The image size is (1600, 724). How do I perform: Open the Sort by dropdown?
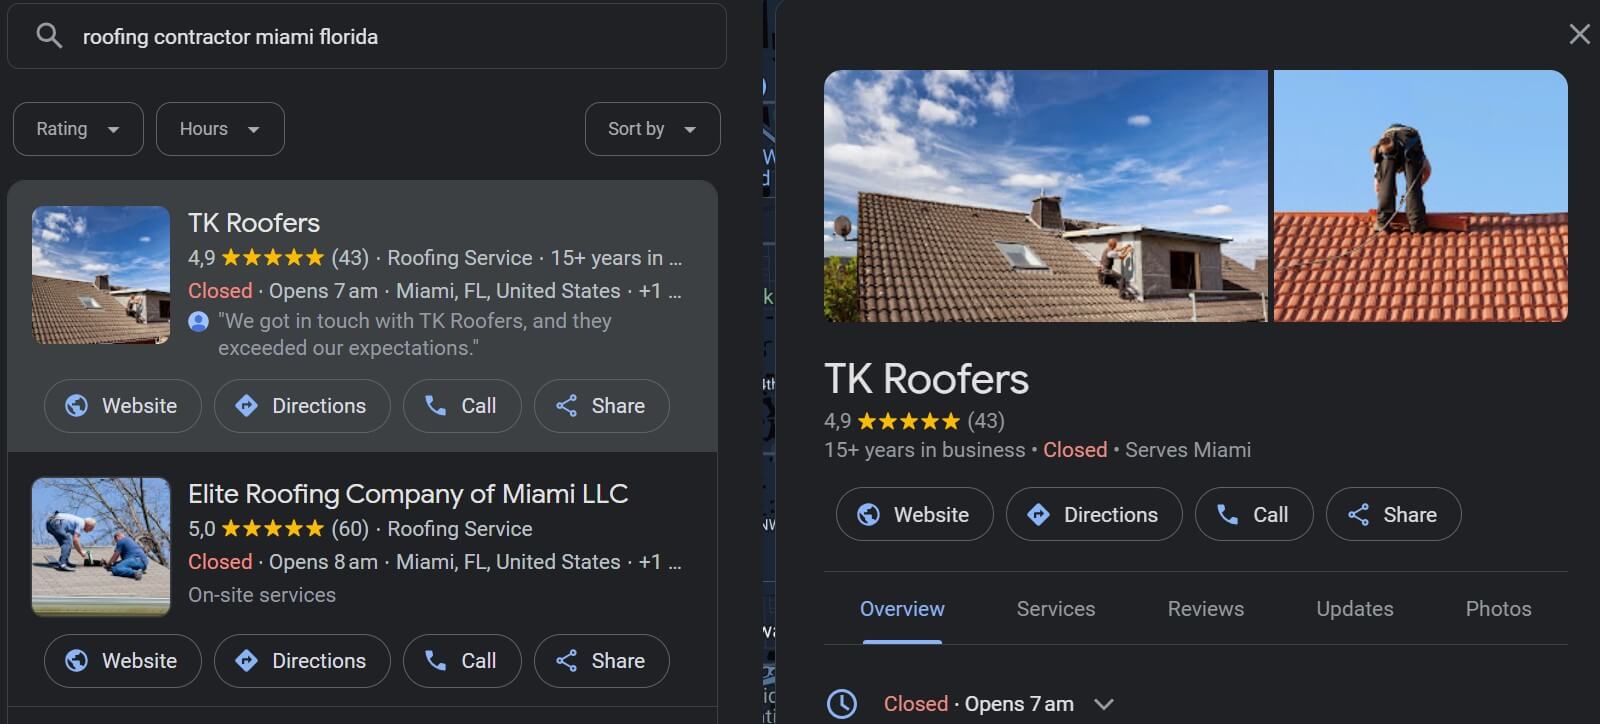(652, 129)
